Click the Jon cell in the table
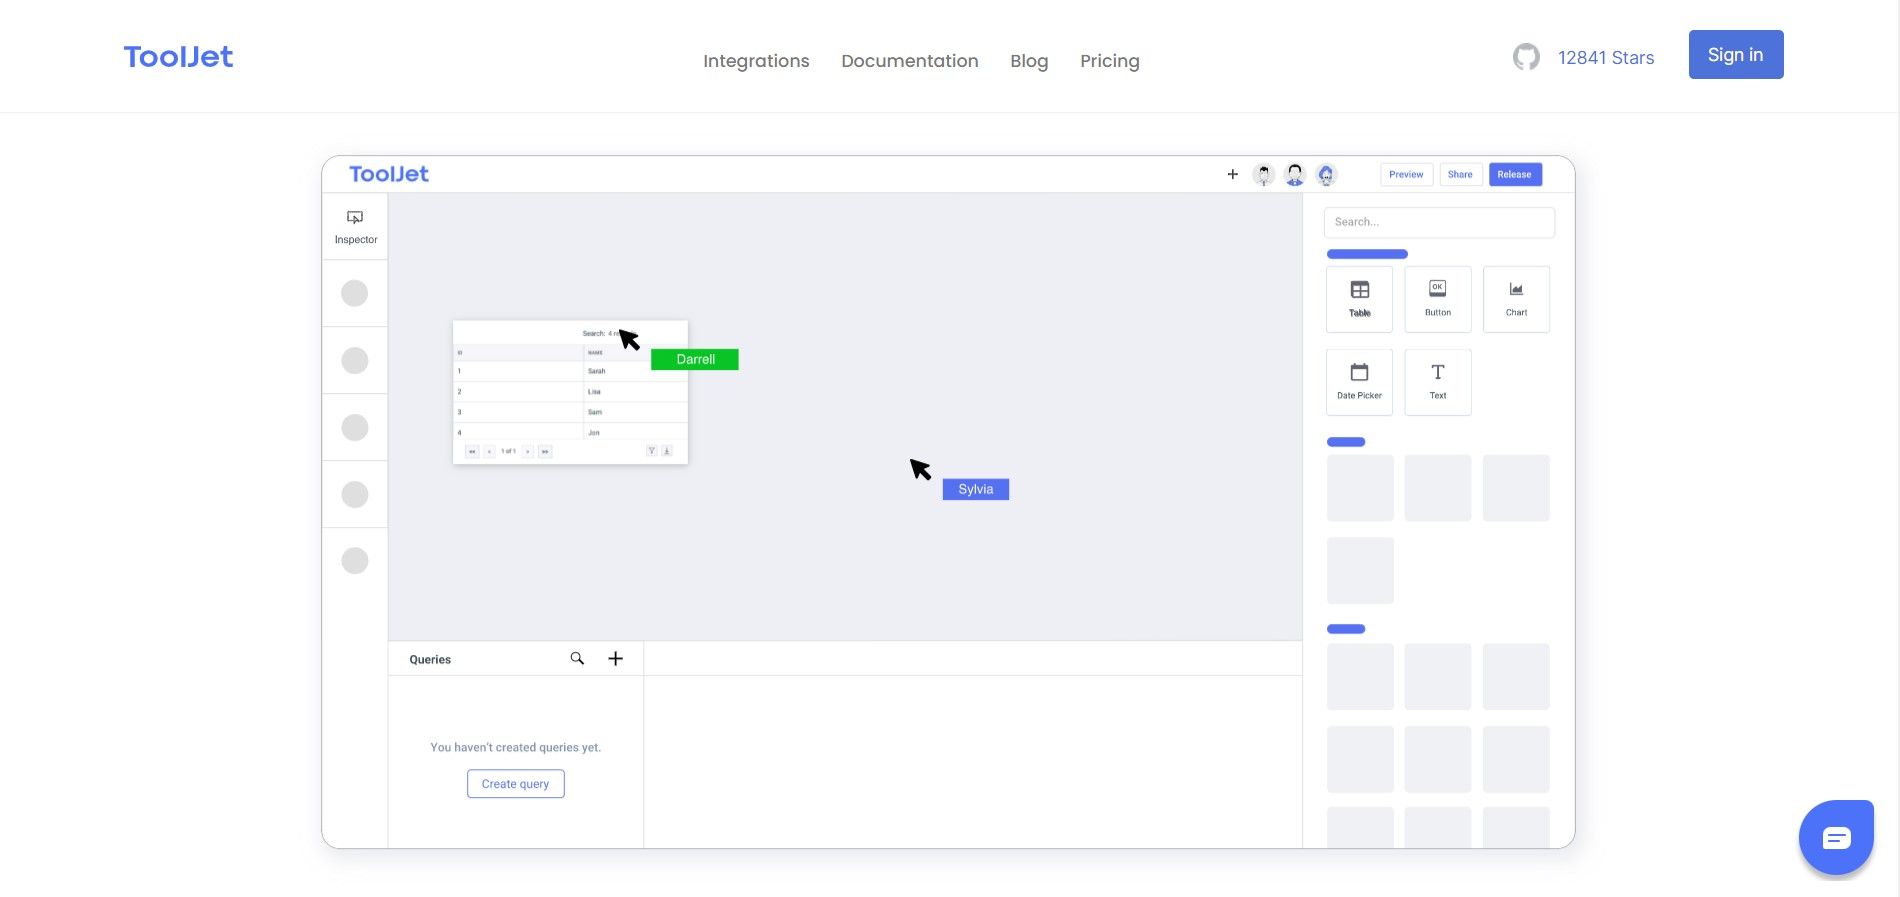 [x=636, y=432]
